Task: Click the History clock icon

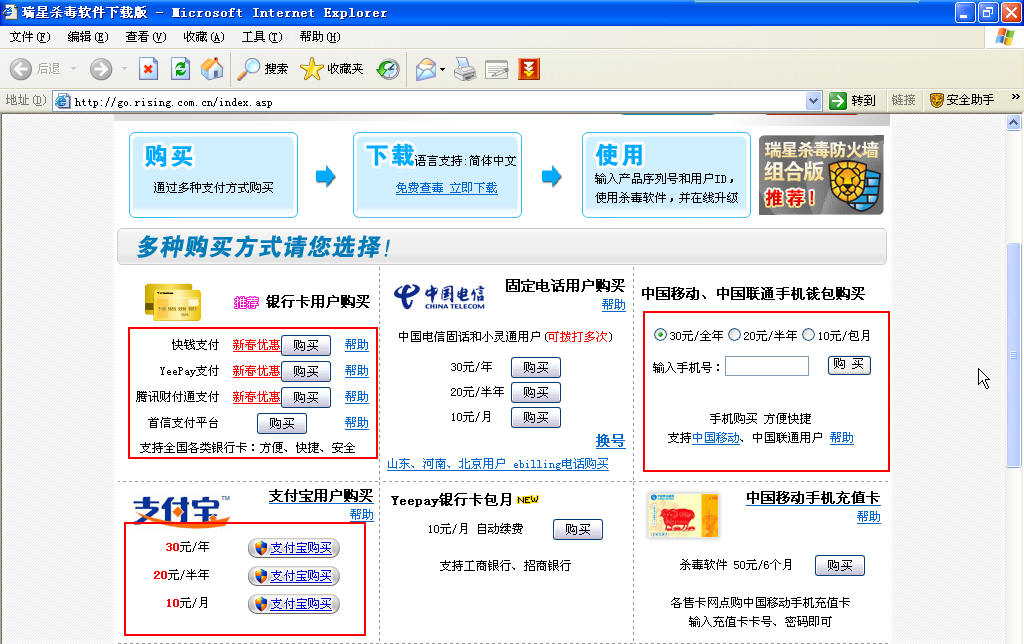Action: point(388,69)
